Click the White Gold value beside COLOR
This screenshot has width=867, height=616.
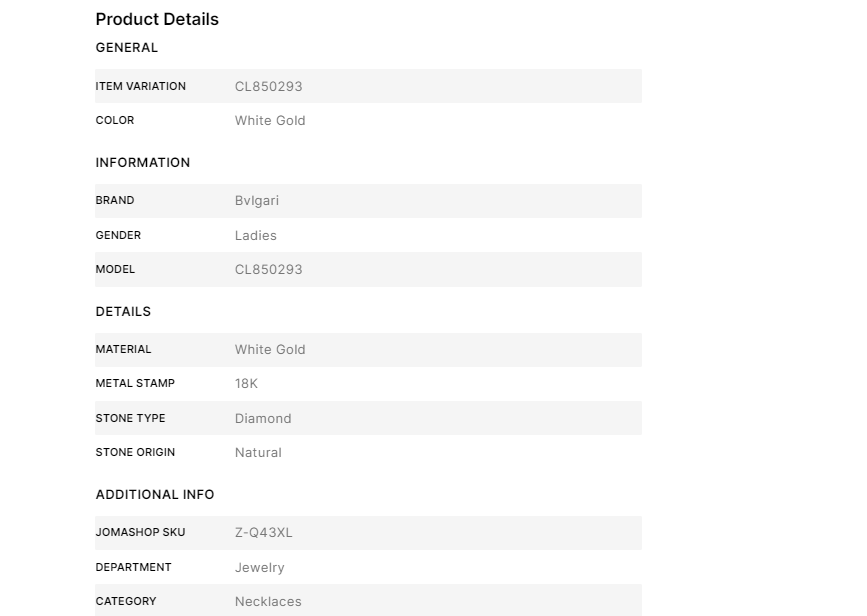click(x=270, y=121)
